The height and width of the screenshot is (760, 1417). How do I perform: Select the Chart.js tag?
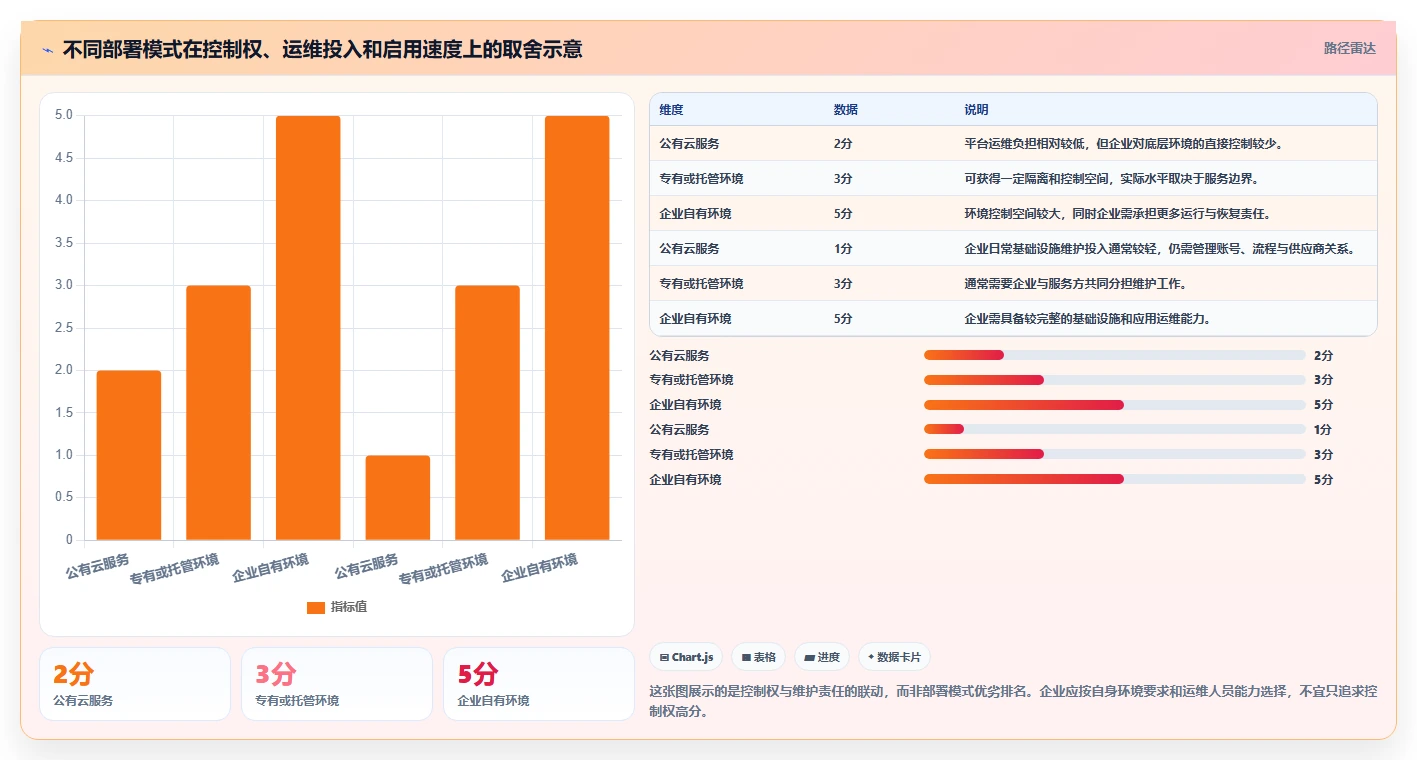point(687,657)
